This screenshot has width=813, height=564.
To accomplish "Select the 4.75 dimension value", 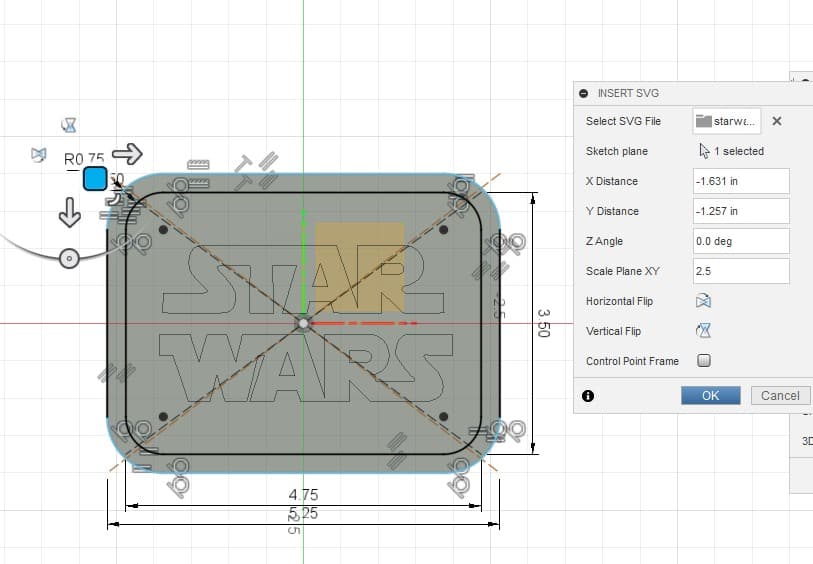I will [303, 495].
